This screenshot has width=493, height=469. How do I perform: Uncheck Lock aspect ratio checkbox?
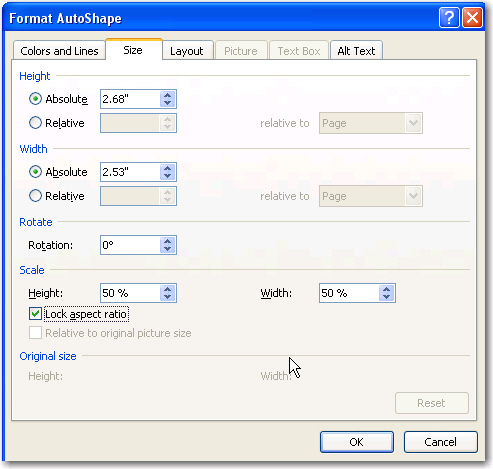pos(35,314)
